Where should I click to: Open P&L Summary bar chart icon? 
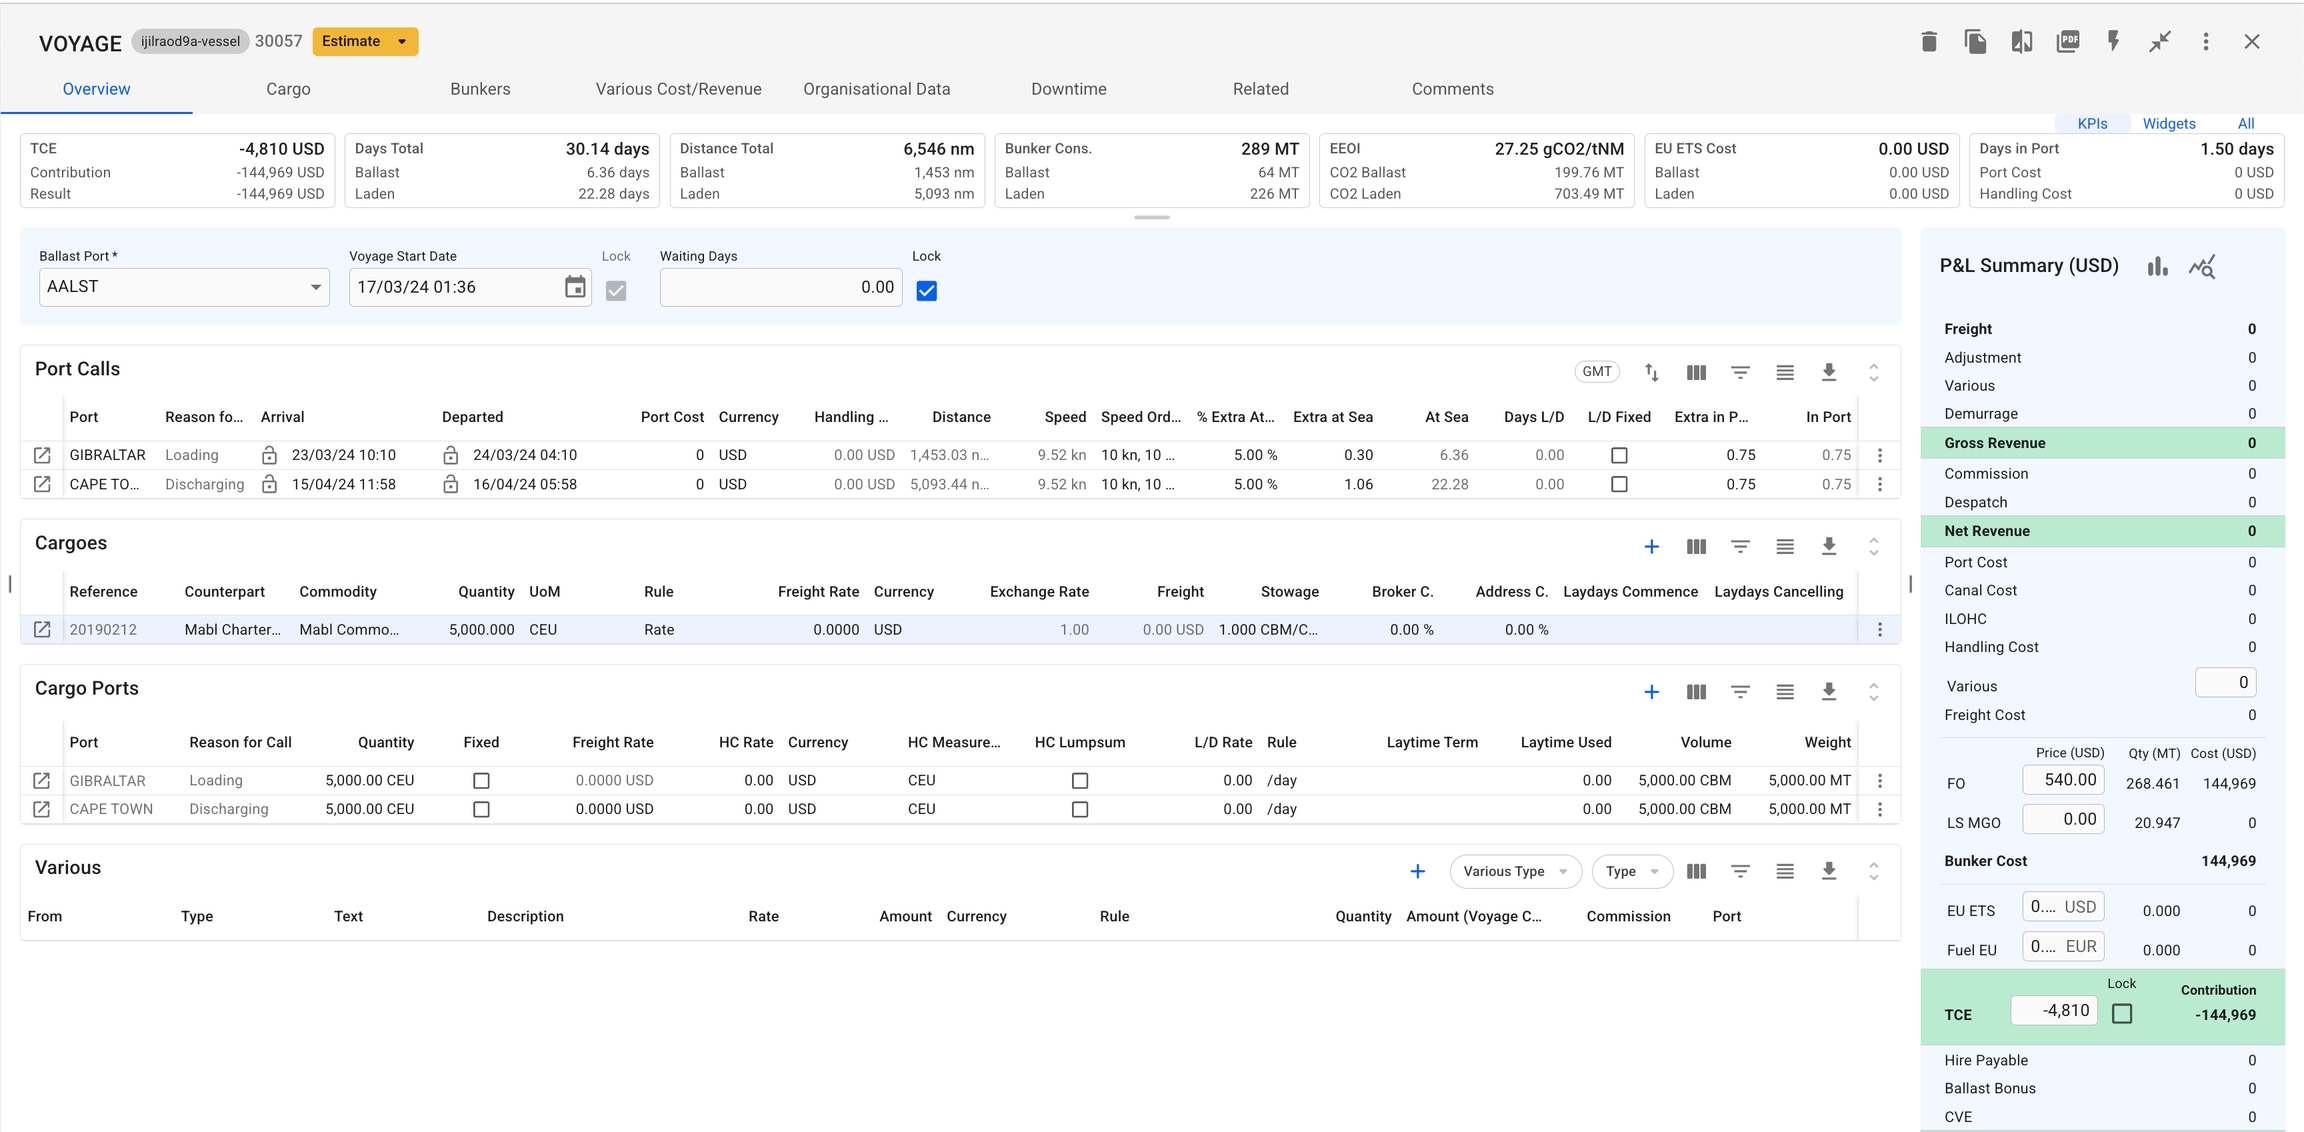click(2157, 266)
